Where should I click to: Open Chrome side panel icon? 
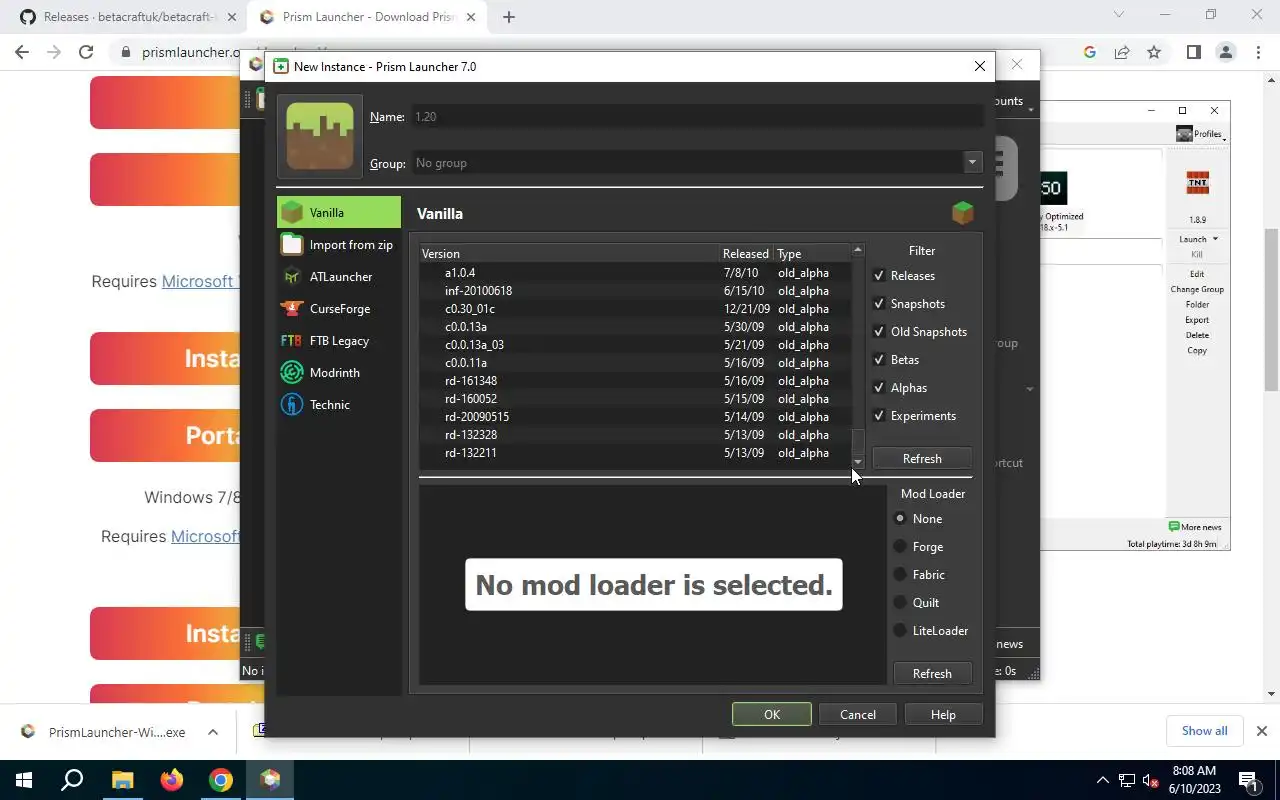[1193, 52]
